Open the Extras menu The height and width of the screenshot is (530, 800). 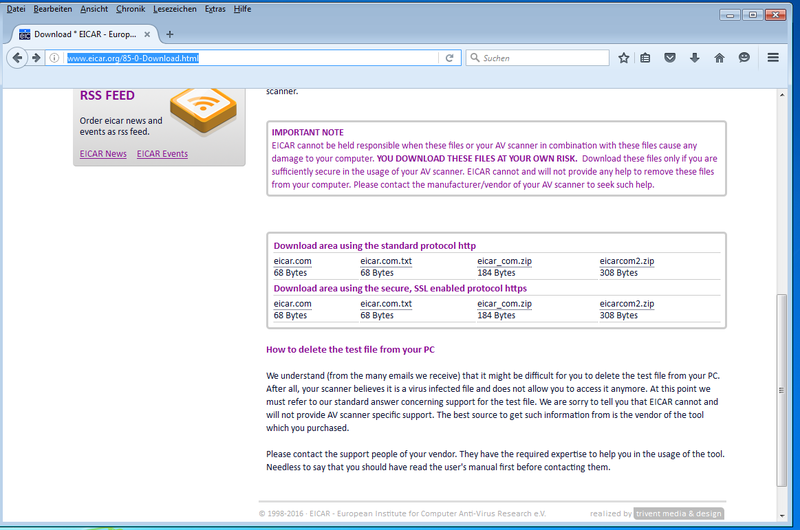[215, 8]
